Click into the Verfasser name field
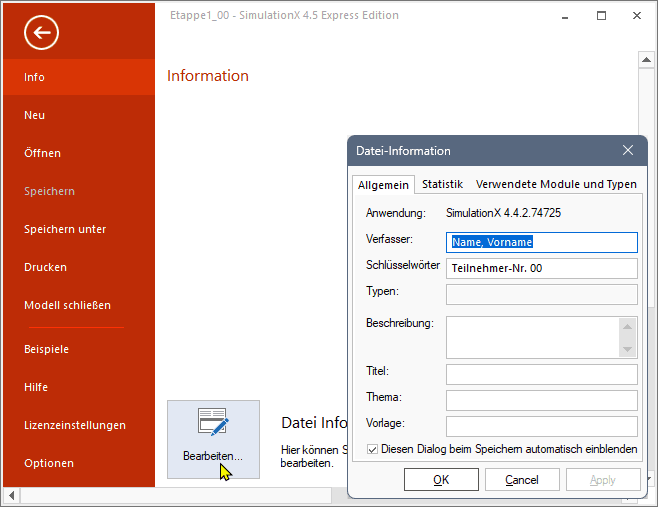The width and height of the screenshot is (658, 507). tap(541, 242)
